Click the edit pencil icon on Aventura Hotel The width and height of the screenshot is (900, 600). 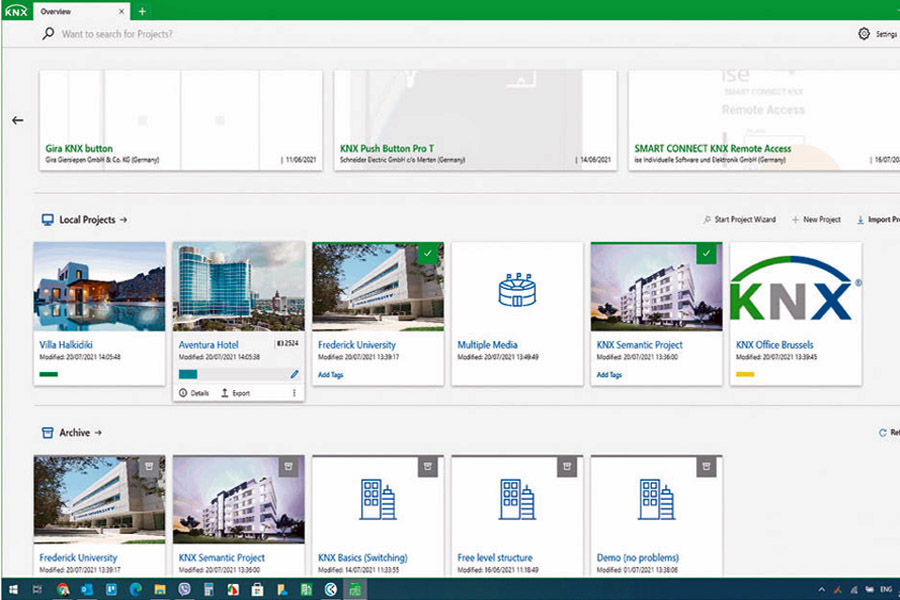pos(294,374)
